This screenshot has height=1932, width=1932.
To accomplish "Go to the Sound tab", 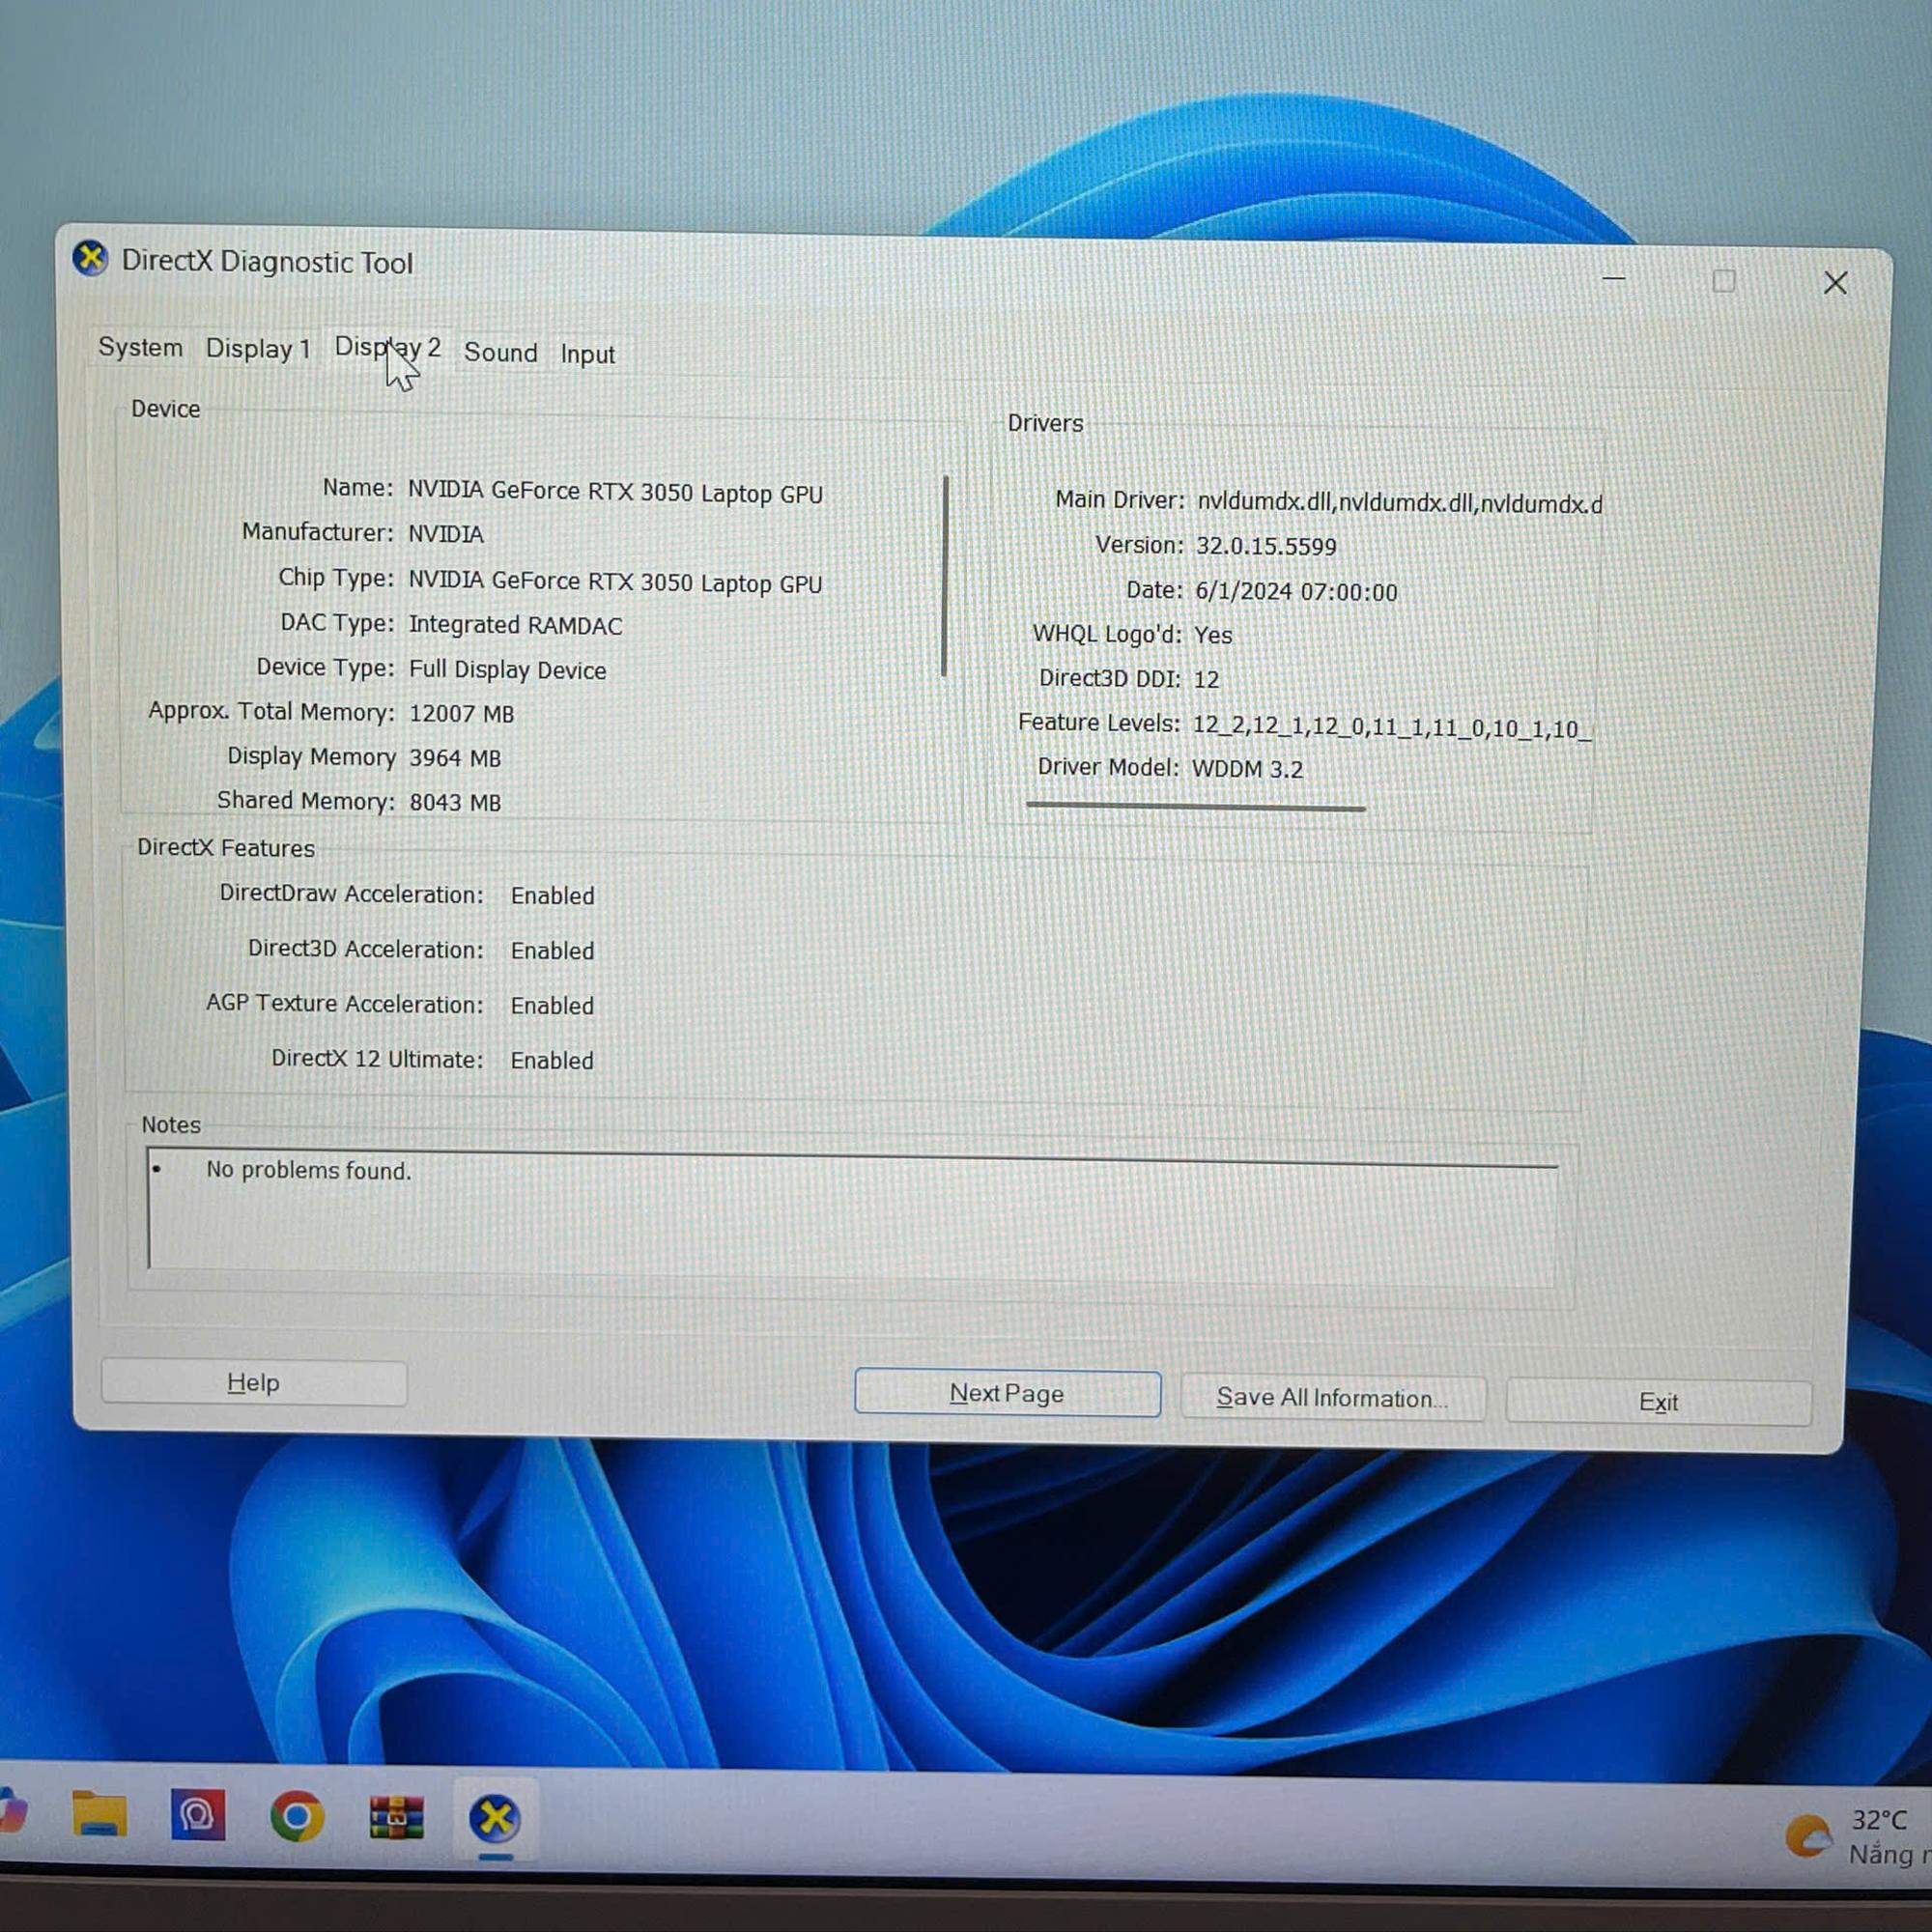I will [x=500, y=352].
